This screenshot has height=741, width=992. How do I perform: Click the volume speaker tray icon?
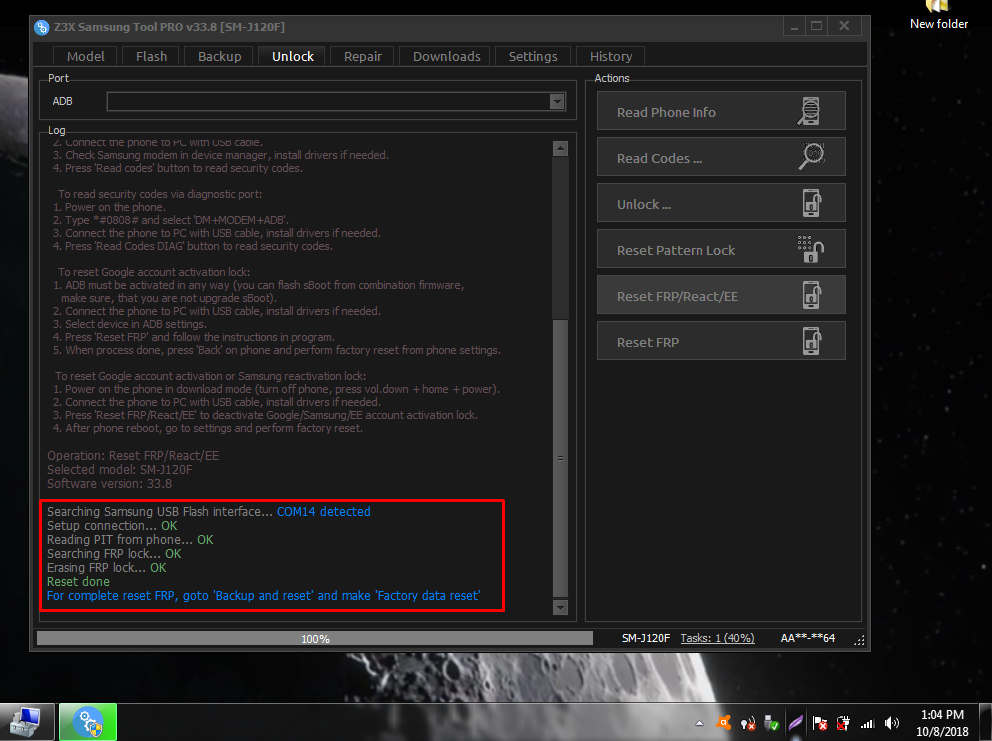[891, 723]
